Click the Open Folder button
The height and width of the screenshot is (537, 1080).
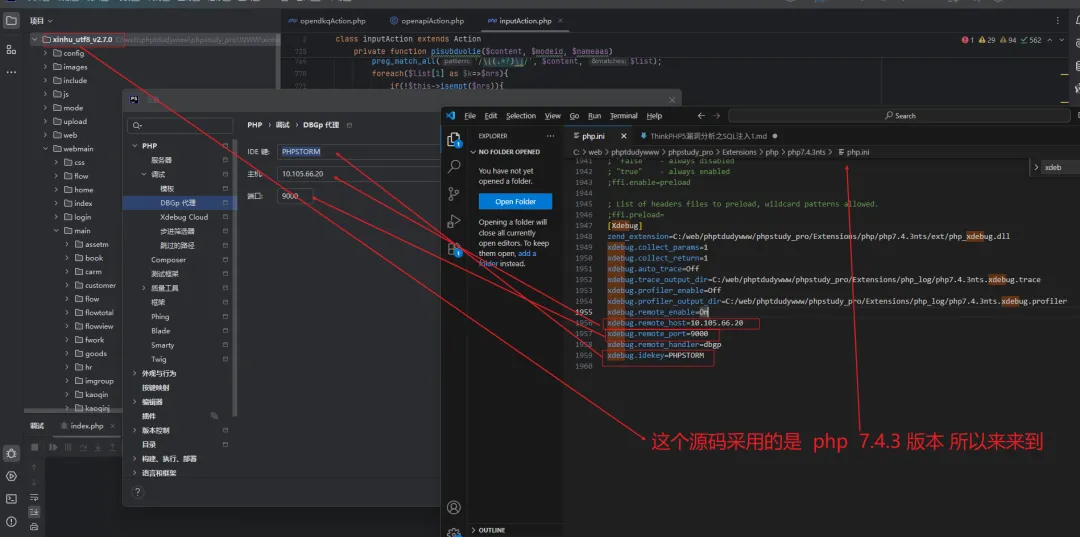[x=516, y=202]
